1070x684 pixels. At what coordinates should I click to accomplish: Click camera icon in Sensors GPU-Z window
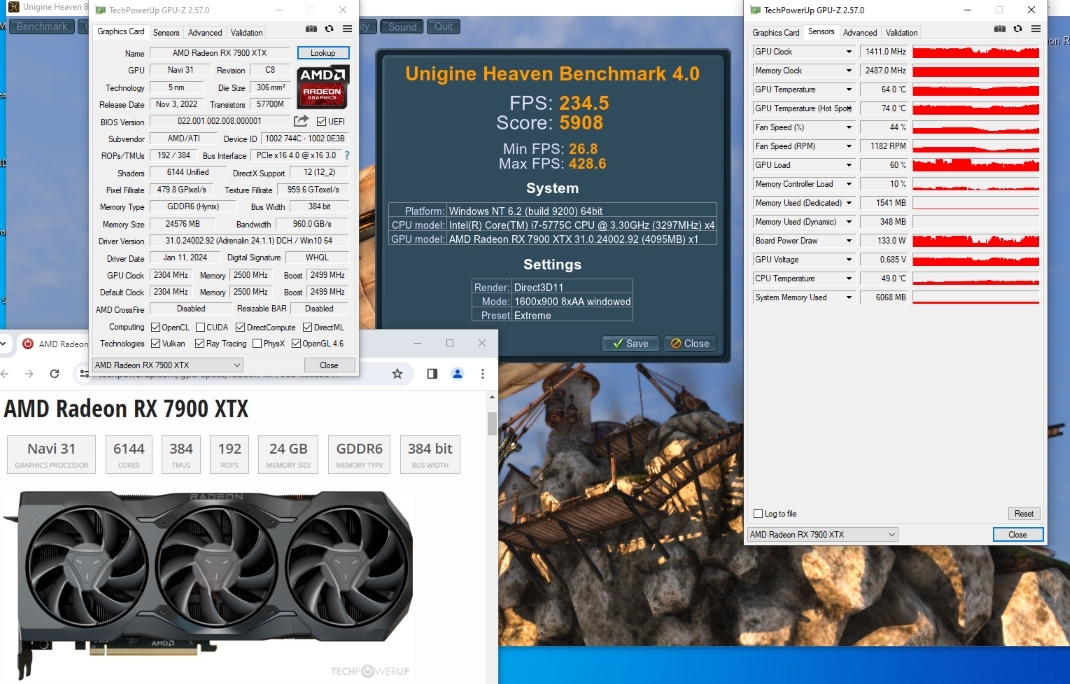tap(1000, 29)
